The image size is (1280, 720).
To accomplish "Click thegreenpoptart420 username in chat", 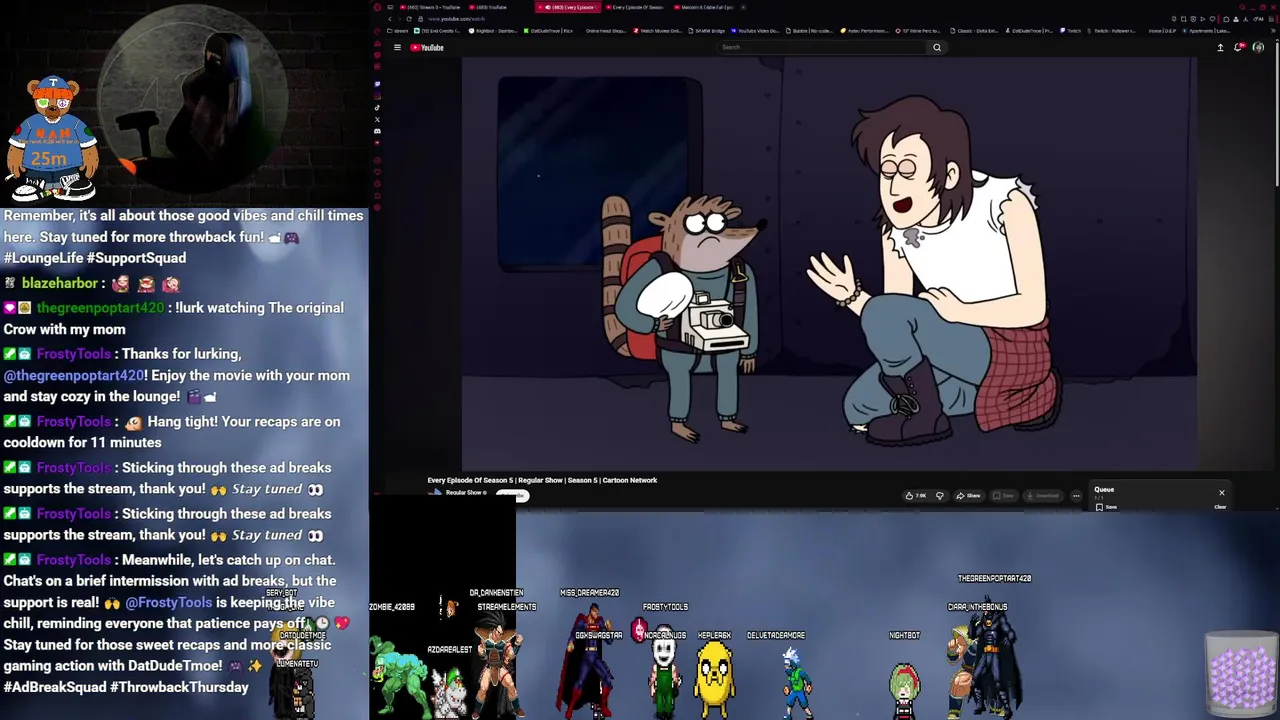I will 100,308.
